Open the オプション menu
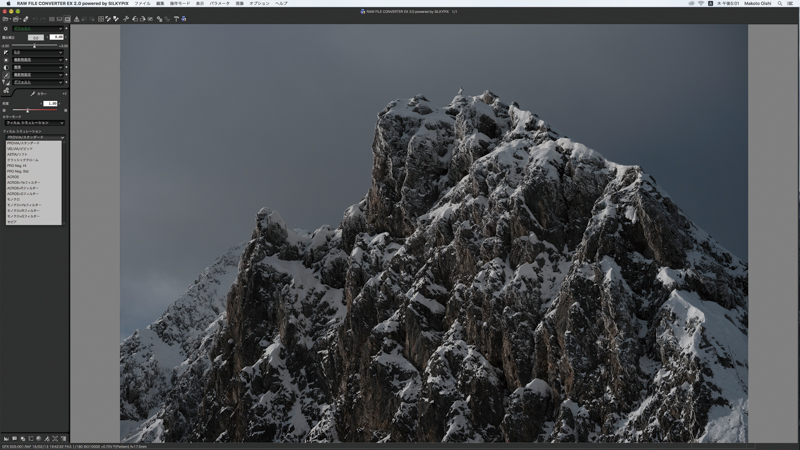This screenshot has width=800, height=450. point(259,3)
